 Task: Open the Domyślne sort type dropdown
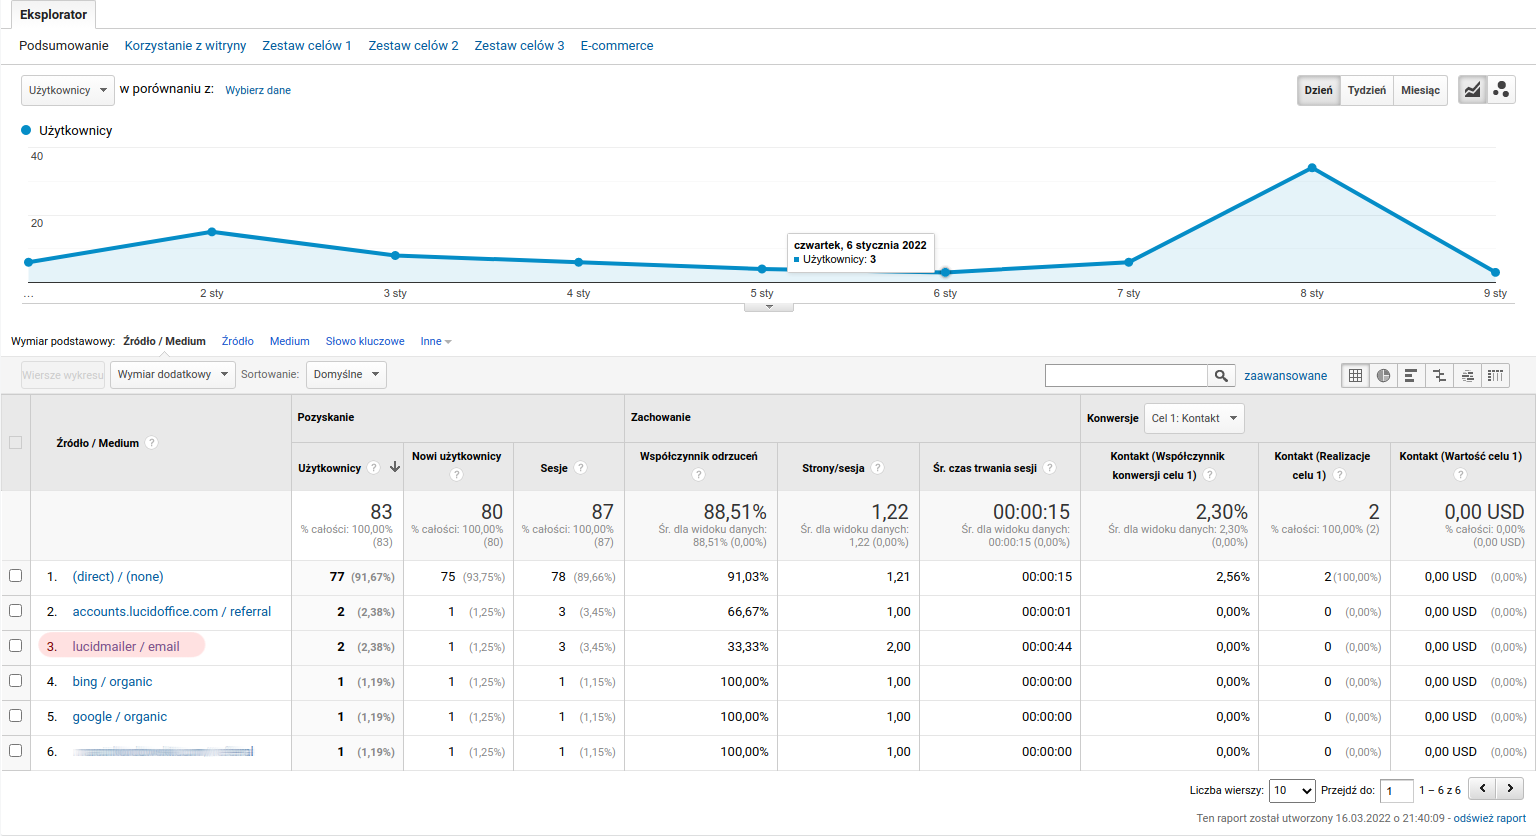(346, 375)
